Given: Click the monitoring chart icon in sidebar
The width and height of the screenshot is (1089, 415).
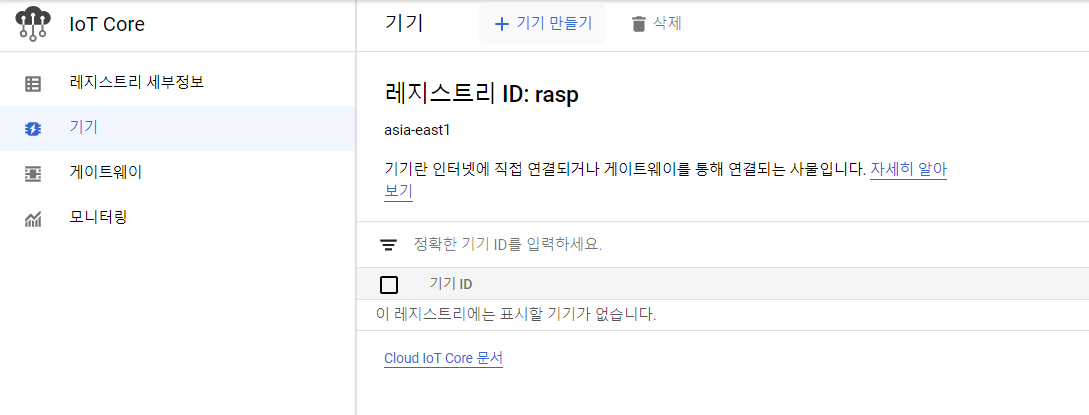Looking at the screenshot, I should 33,219.
